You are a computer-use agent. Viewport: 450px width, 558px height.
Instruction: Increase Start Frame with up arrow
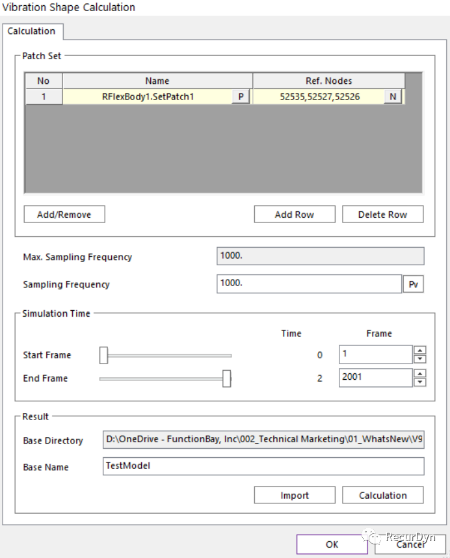click(x=420, y=350)
